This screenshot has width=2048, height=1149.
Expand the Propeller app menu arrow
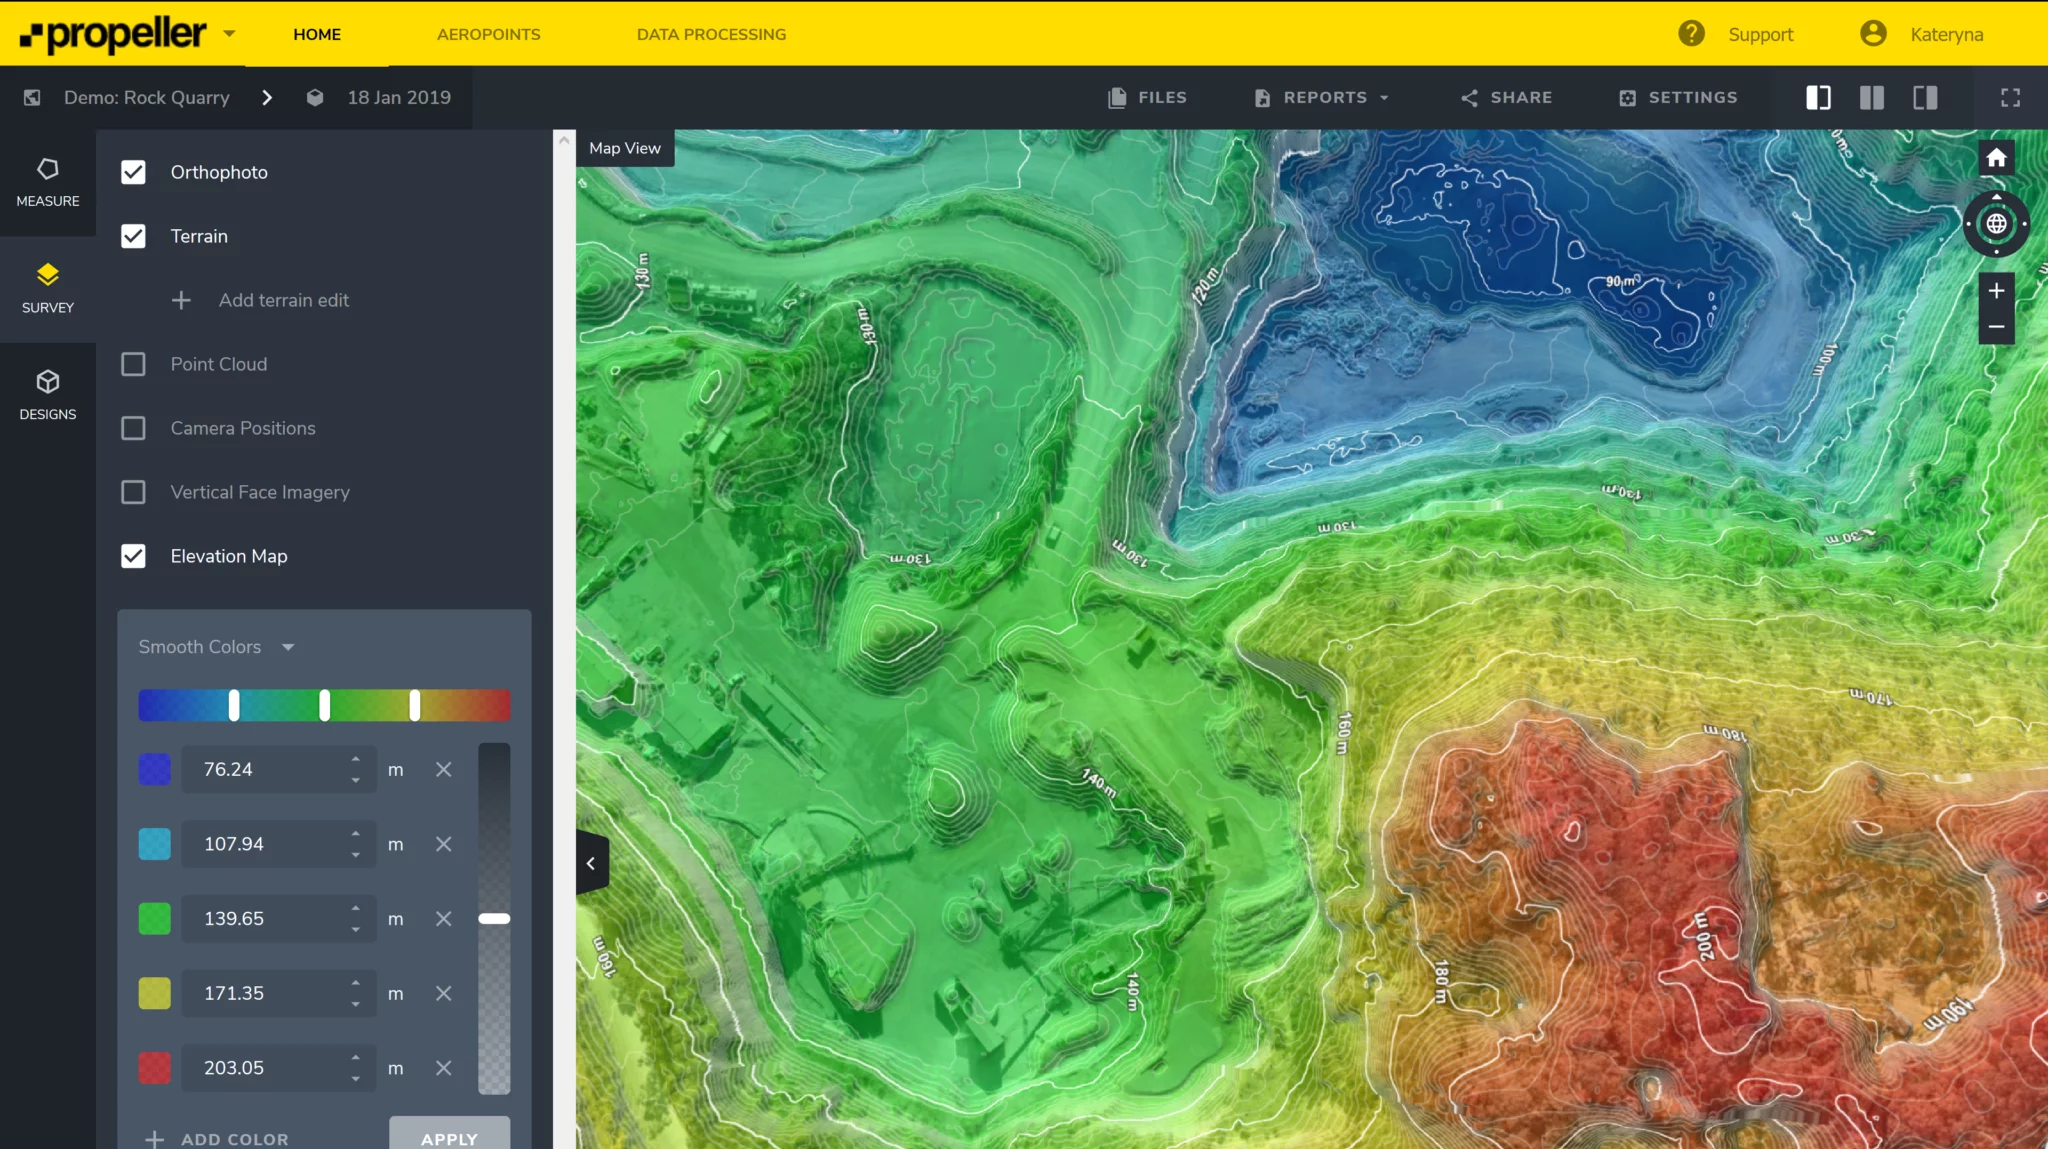[229, 34]
